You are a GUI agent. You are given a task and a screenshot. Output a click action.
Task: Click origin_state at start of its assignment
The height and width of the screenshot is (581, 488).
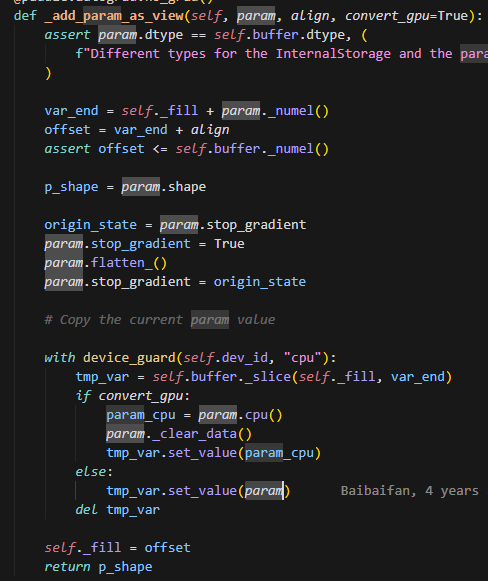[90, 225]
